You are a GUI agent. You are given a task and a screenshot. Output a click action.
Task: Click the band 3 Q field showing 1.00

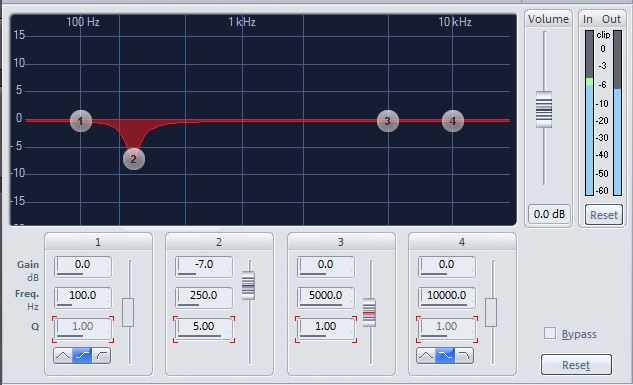tap(326, 329)
